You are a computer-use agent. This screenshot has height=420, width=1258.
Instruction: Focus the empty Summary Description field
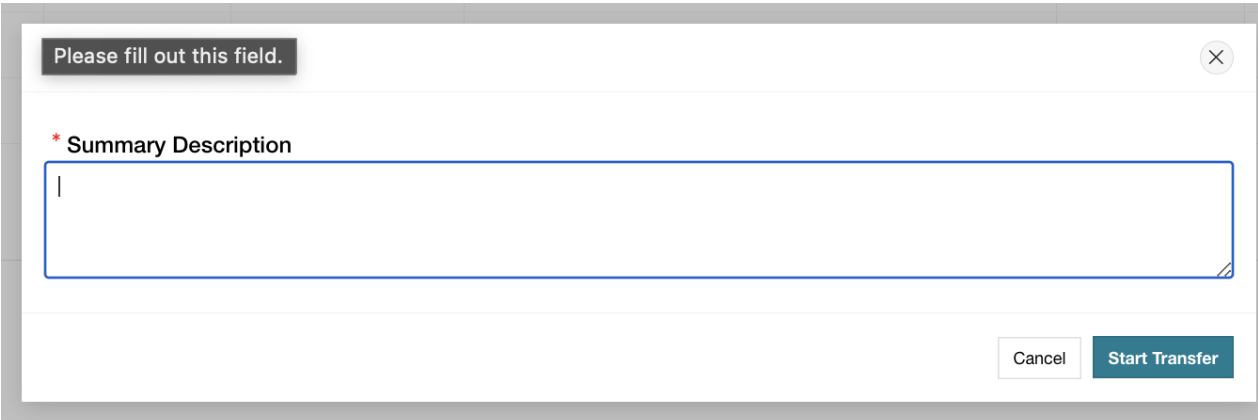coord(638,220)
